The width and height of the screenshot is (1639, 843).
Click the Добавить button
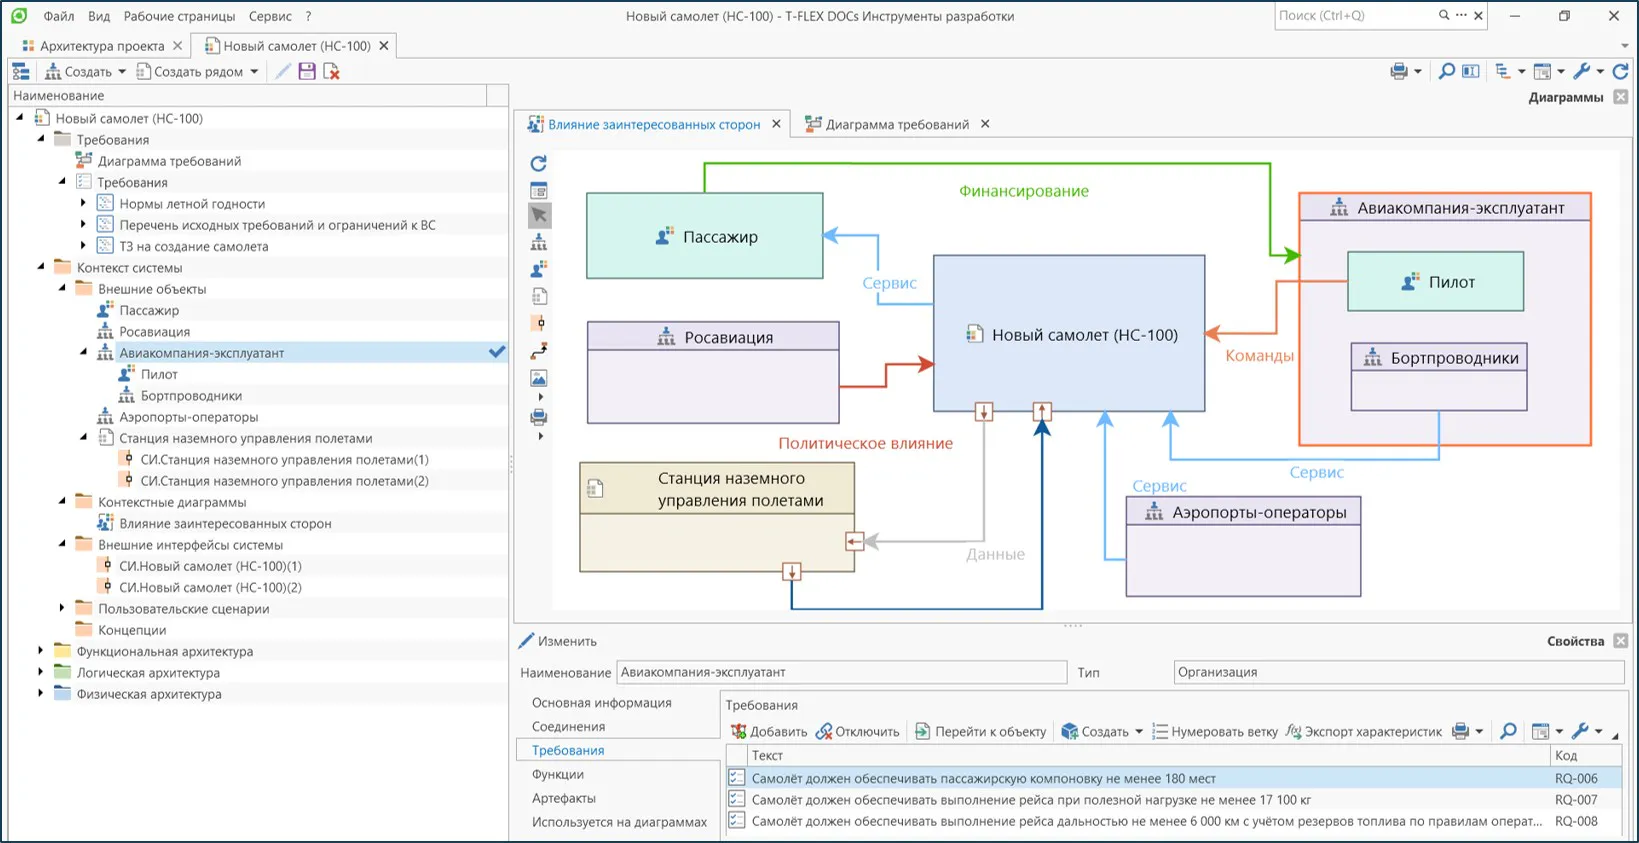[x=768, y=732]
